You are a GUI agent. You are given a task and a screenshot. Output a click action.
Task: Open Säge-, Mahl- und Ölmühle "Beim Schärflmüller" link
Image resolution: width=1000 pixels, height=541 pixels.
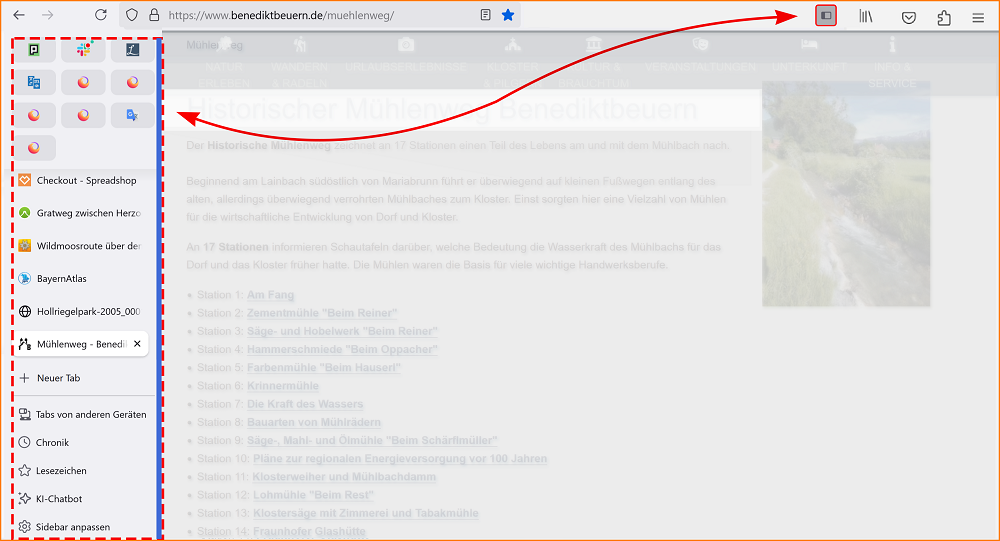pyautogui.click(x=372, y=440)
